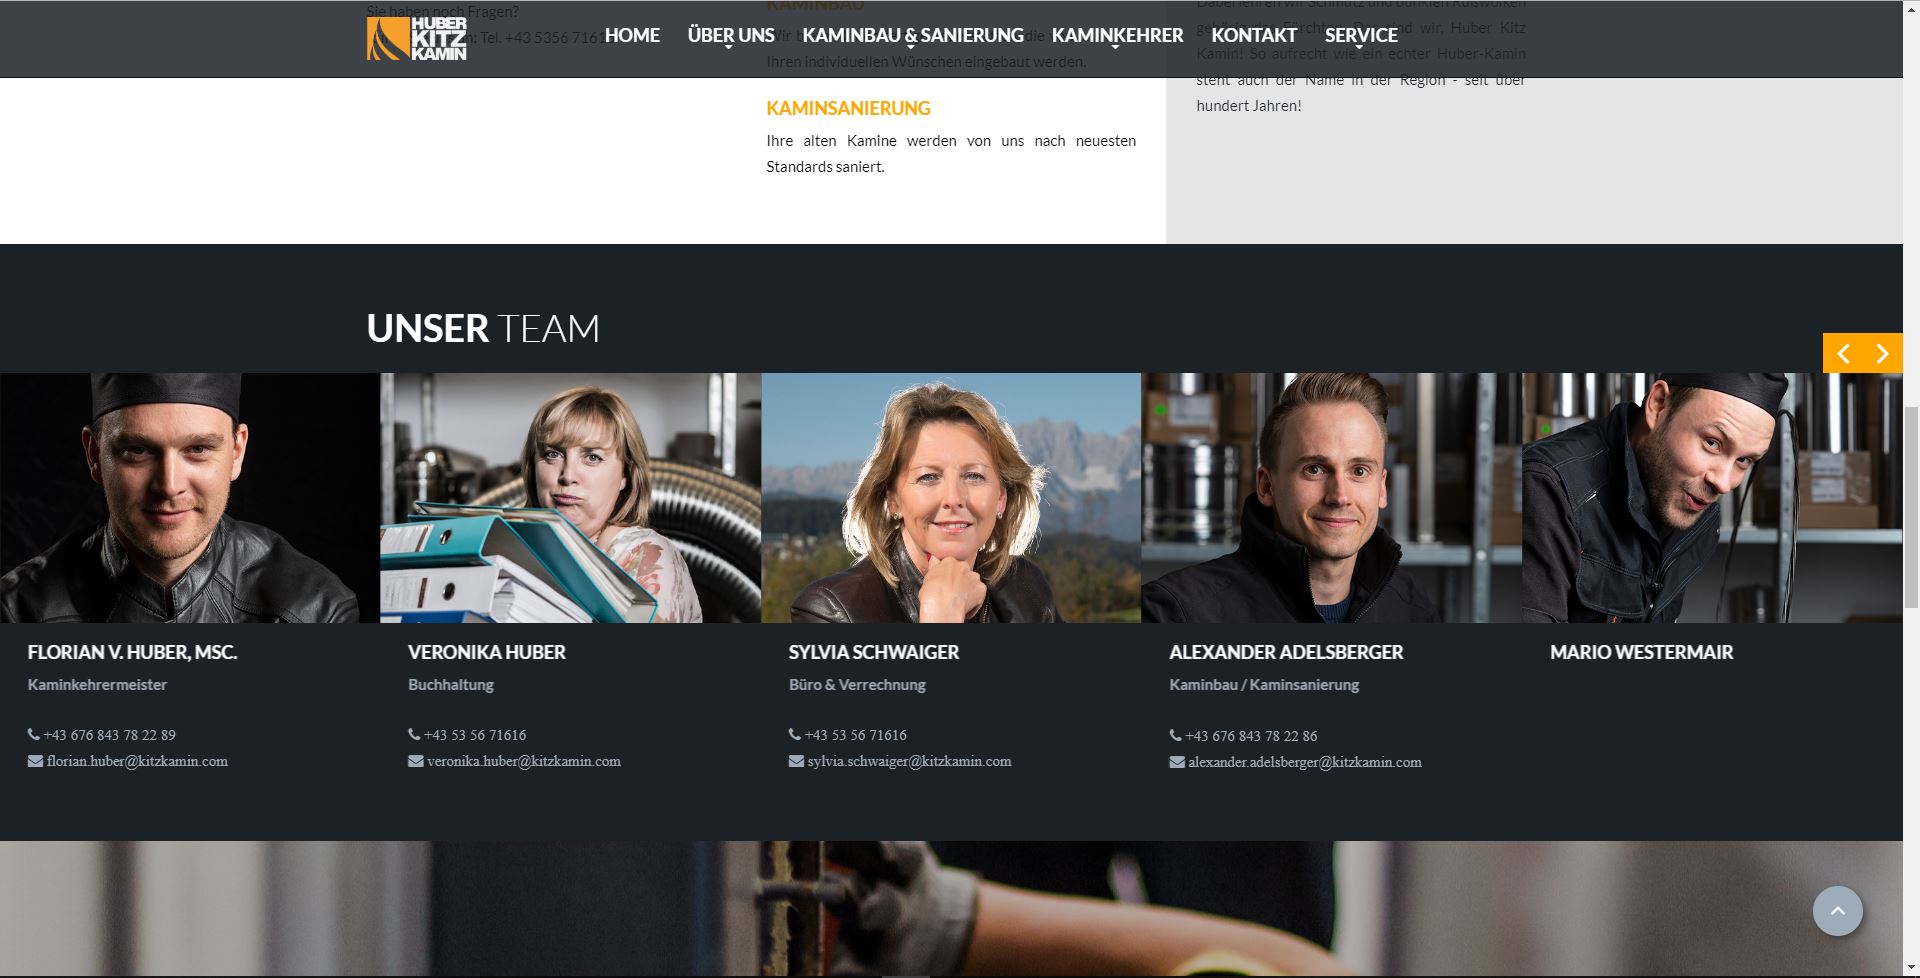Image resolution: width=1920 pixels, height=978 pixels.
Task: Email veronika.huber@kitzkamin.com
Action: tap(524, 761)
